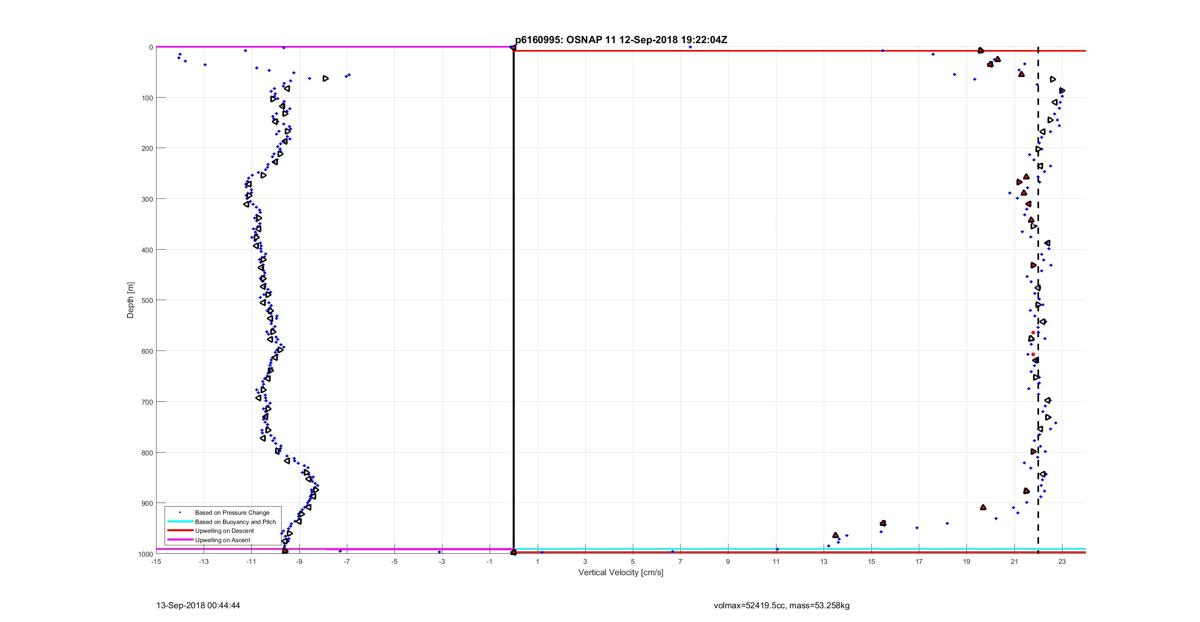The height and width of the screenshot is (622, 1200).
Task: Click velocity tick label '-7'
Action: click(x=346, y=562)
